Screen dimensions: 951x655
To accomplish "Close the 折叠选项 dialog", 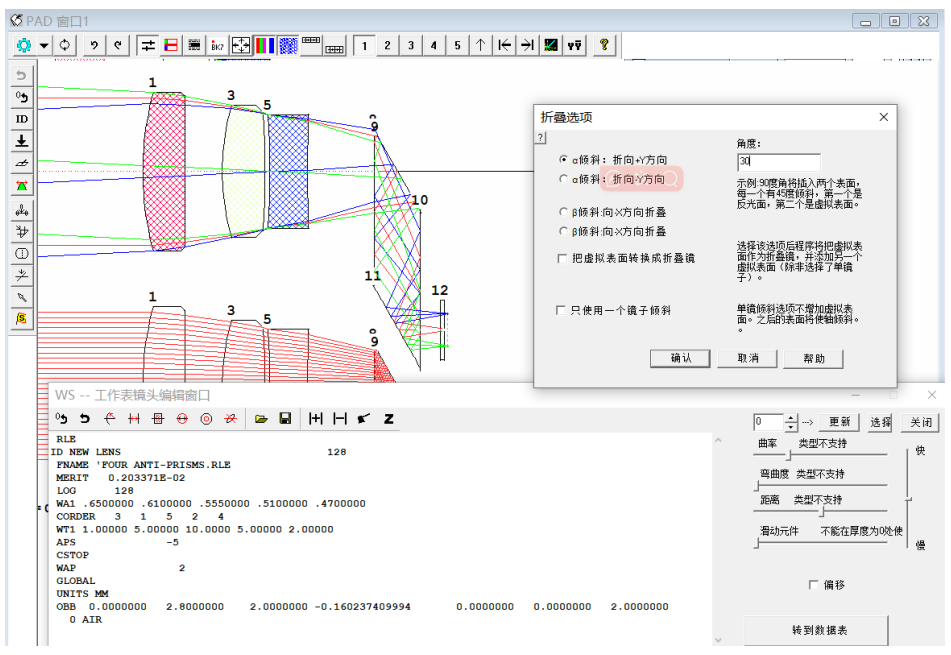I will [884, 117].
